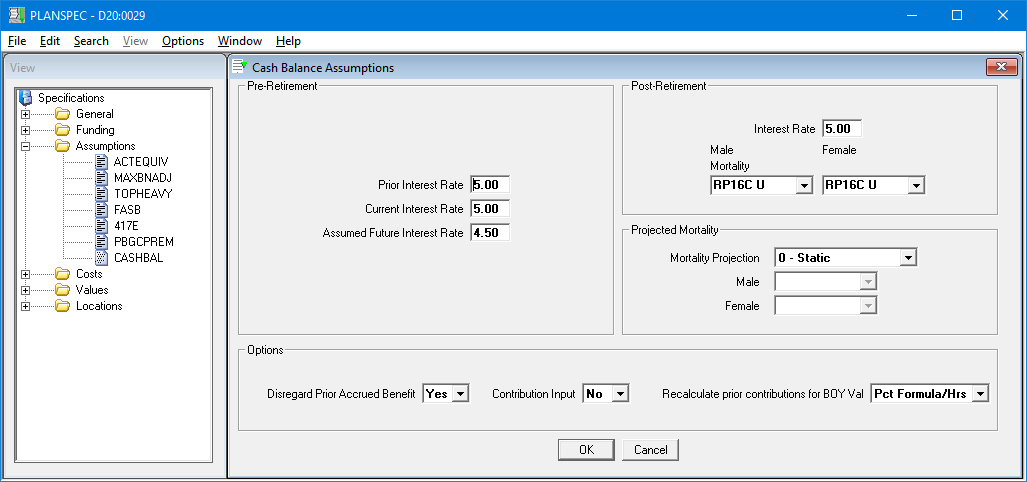1027x482 pixels.
Task: Select MAXBNADJ in the tree
Action: click(143, 177)
